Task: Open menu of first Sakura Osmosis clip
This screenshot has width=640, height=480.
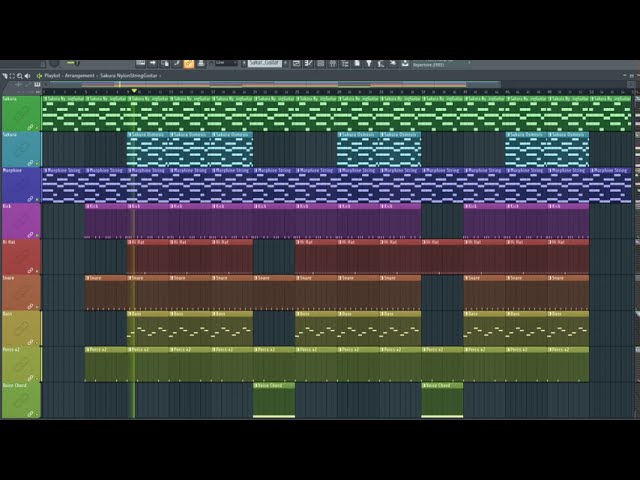Action: tap(130, 135)
